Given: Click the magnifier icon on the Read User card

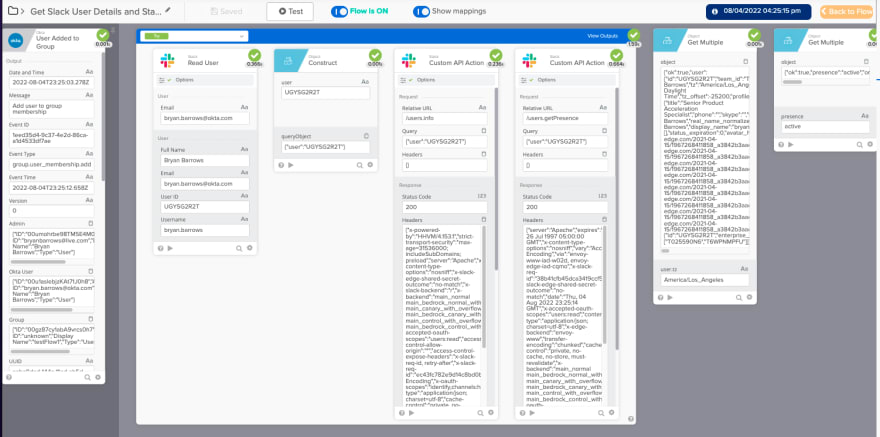Looking at the screenshot, I should tap(239, 247).
